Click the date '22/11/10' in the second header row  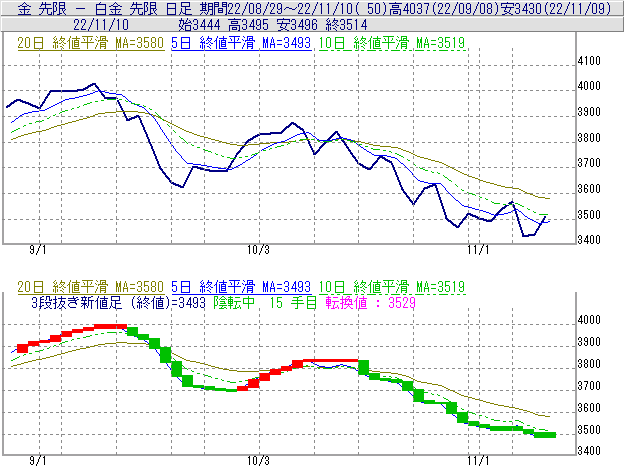coord(101,25)
